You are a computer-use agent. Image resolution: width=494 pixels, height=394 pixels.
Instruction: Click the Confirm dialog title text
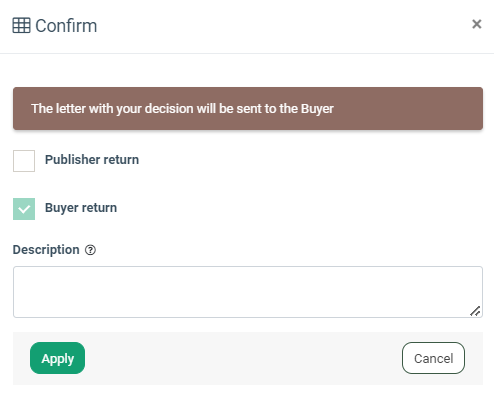66,26
